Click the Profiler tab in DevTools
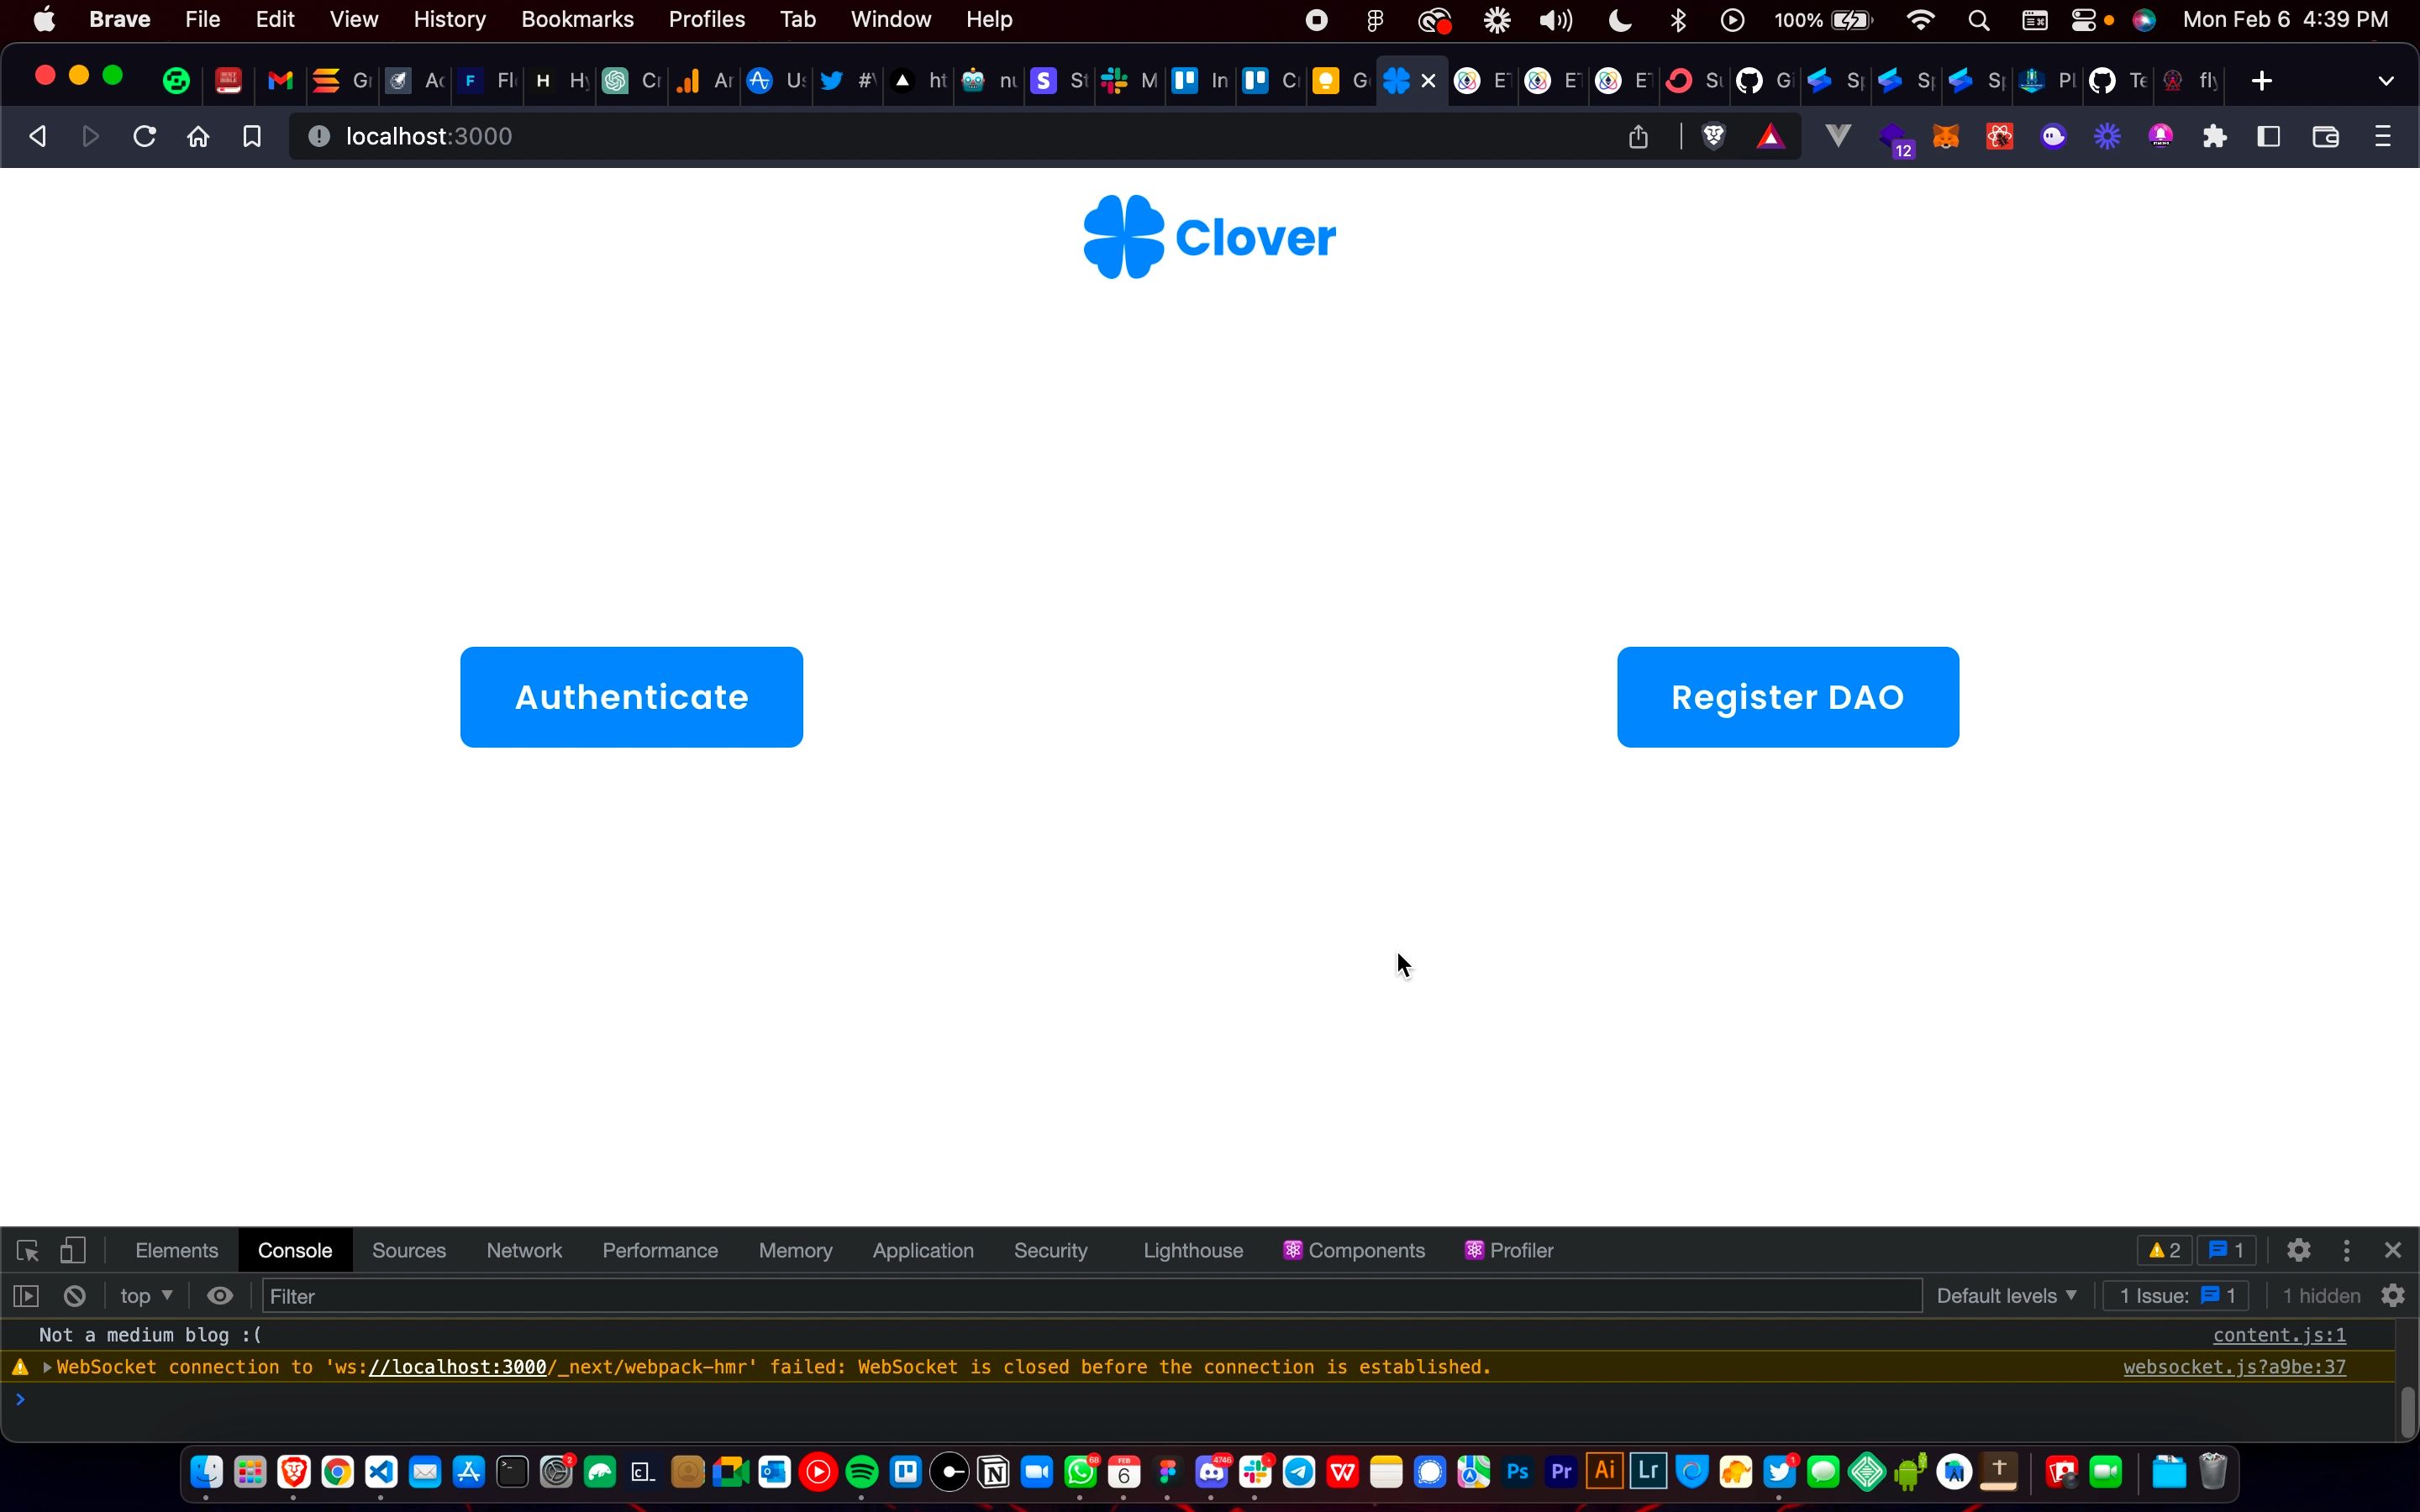Viewport: 2420px width, 1512px height. point(1521,1249)
